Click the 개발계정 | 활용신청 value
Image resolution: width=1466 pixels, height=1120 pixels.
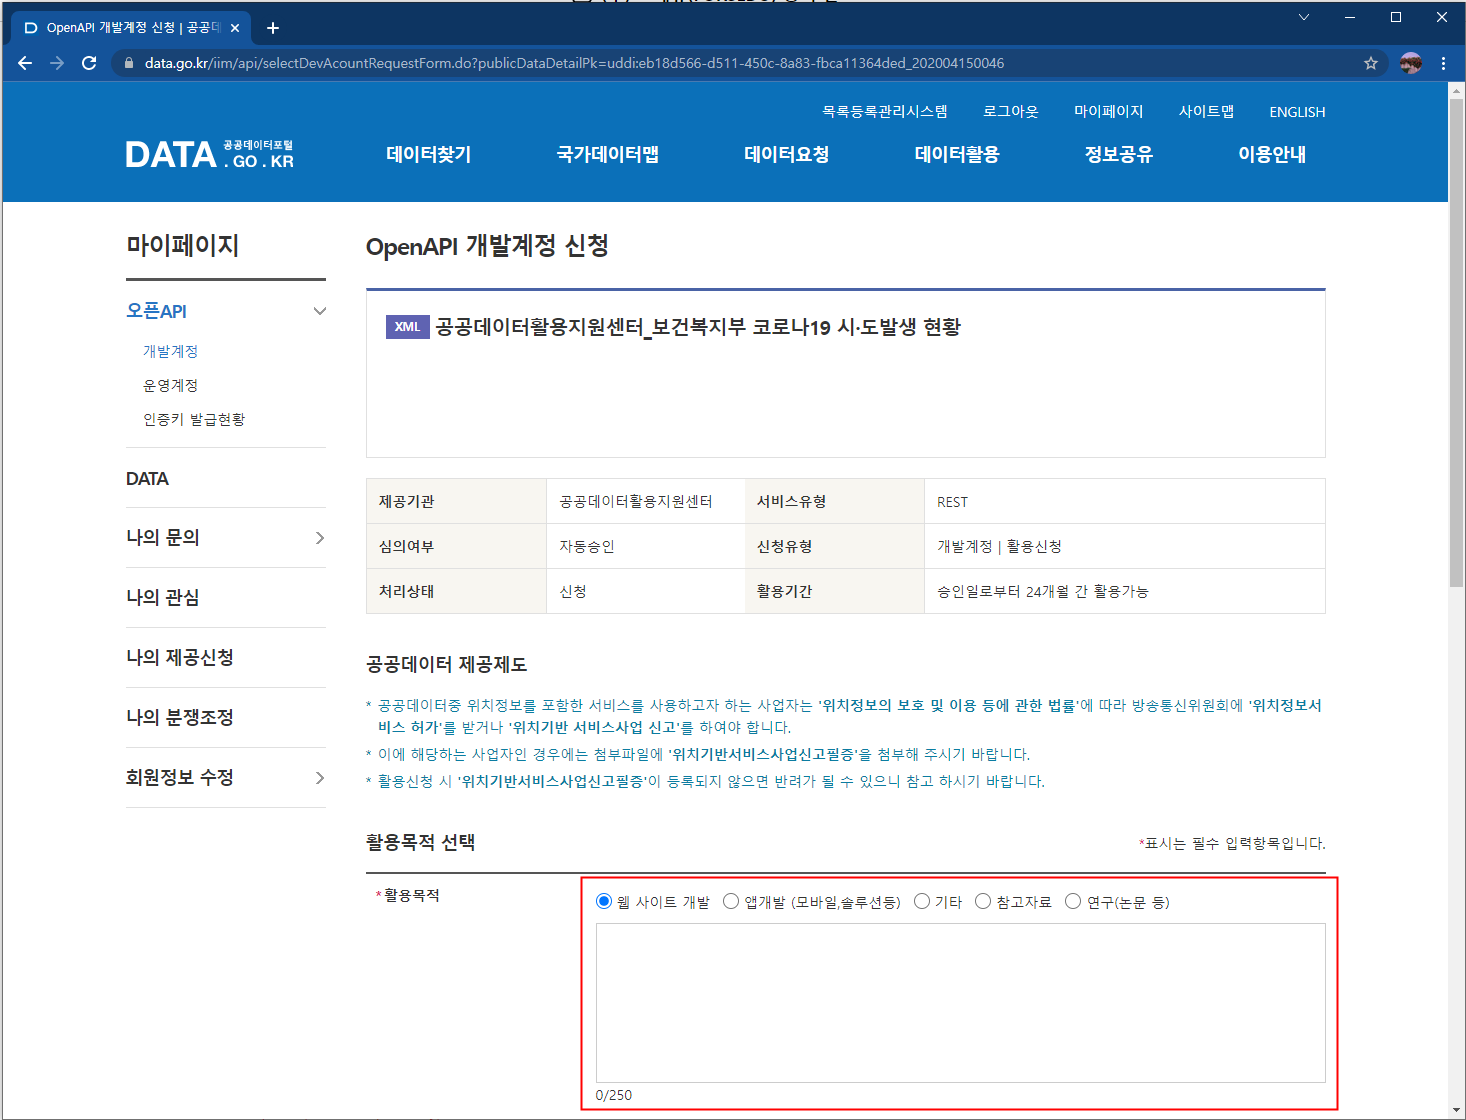[x=999, y=547]
